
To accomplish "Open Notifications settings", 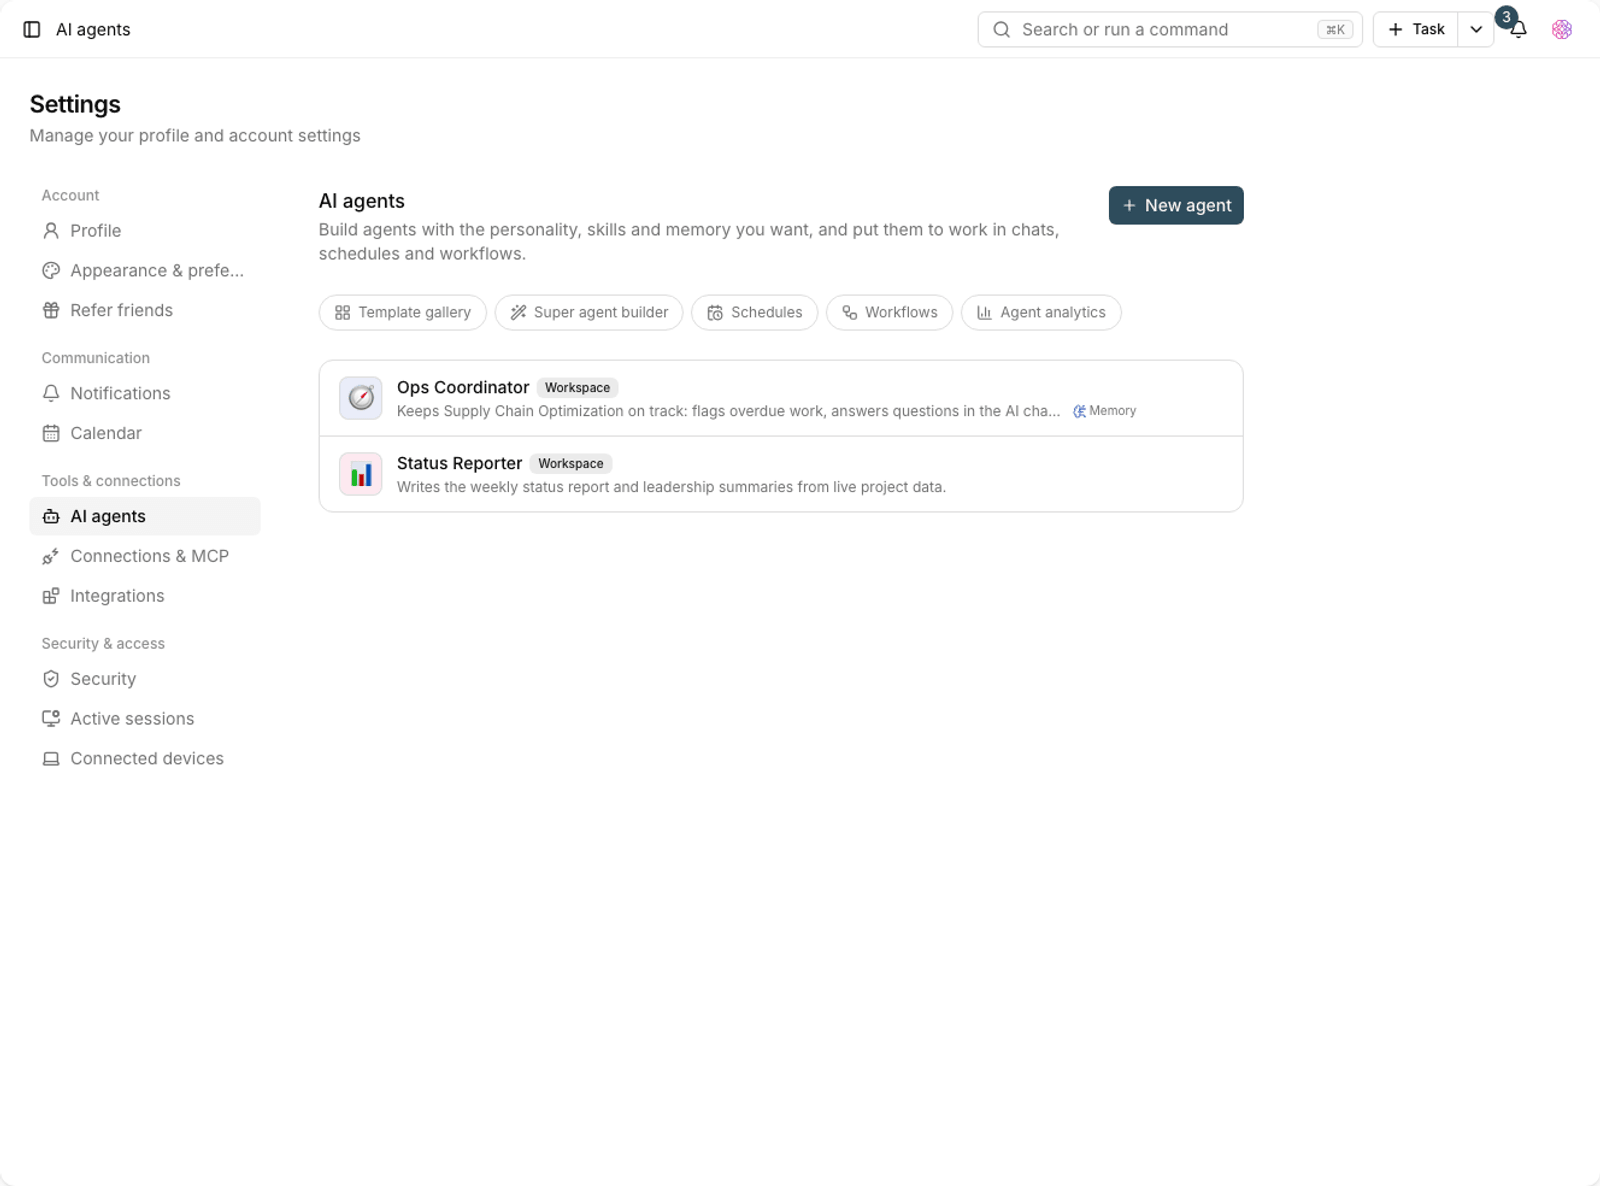I will (x=145, y=394).
